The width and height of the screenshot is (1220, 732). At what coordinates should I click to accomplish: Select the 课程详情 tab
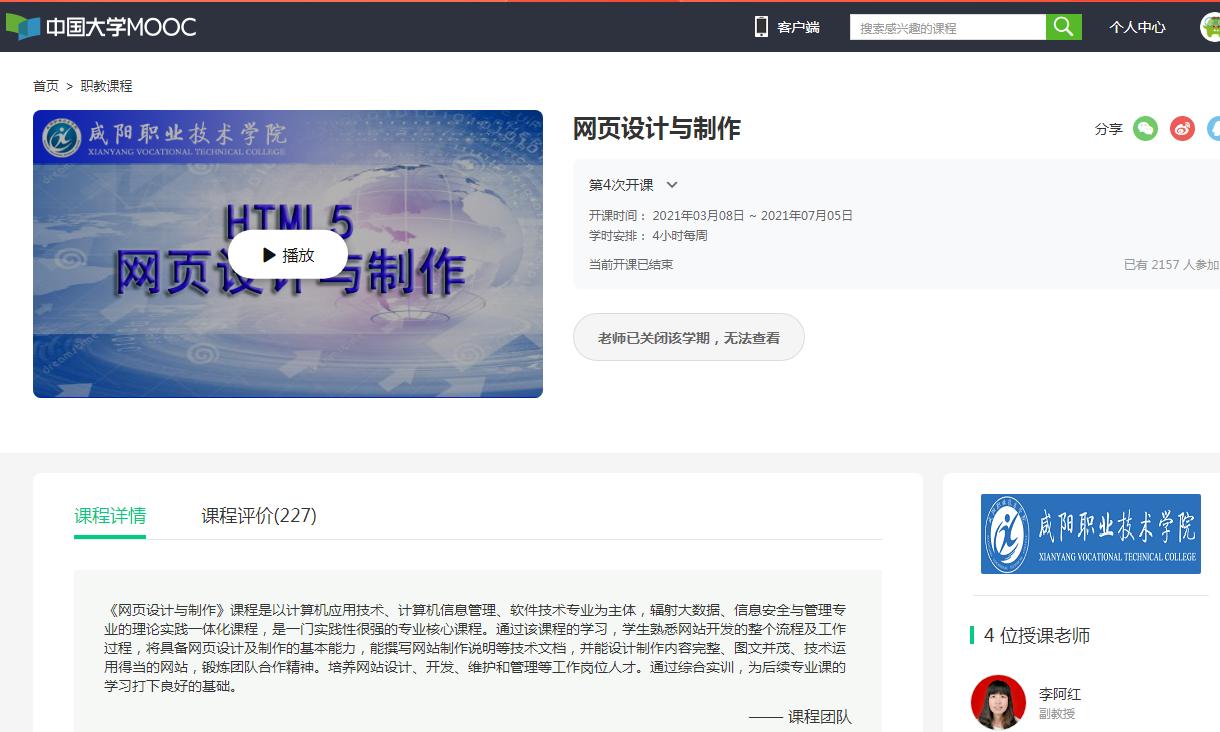[x=110, y=516]
